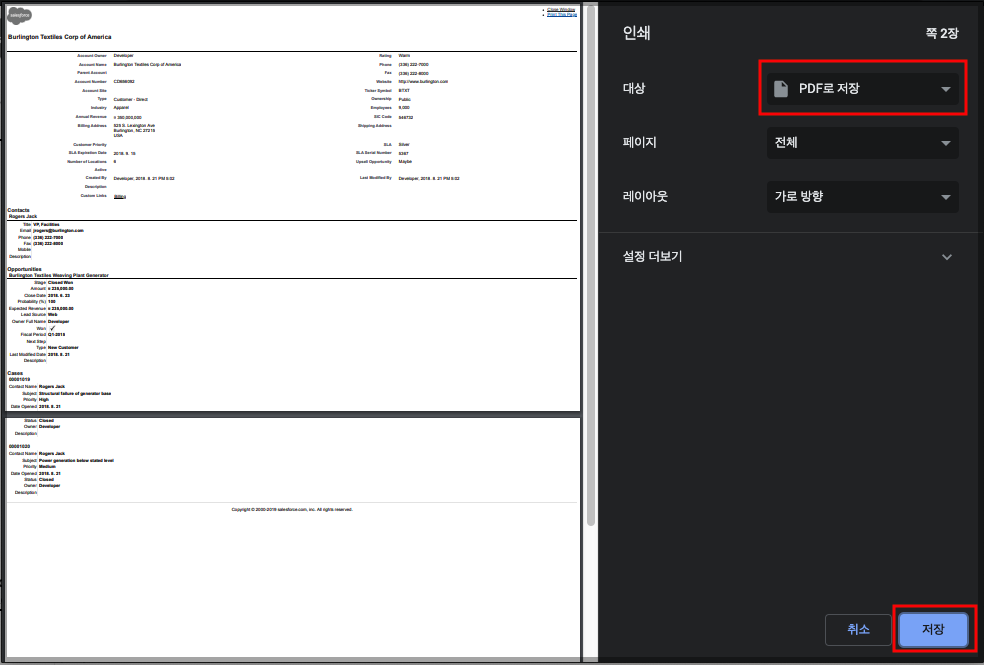The height and width of the screenshot is (665, 984).
Task: Click the Cases section heading
Action: pyautogui.click(x=15, y=373)
